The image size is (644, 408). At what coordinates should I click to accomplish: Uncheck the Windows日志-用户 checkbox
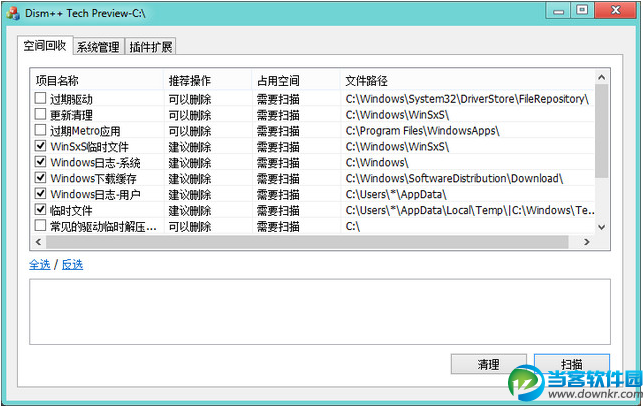coord(40,194)
